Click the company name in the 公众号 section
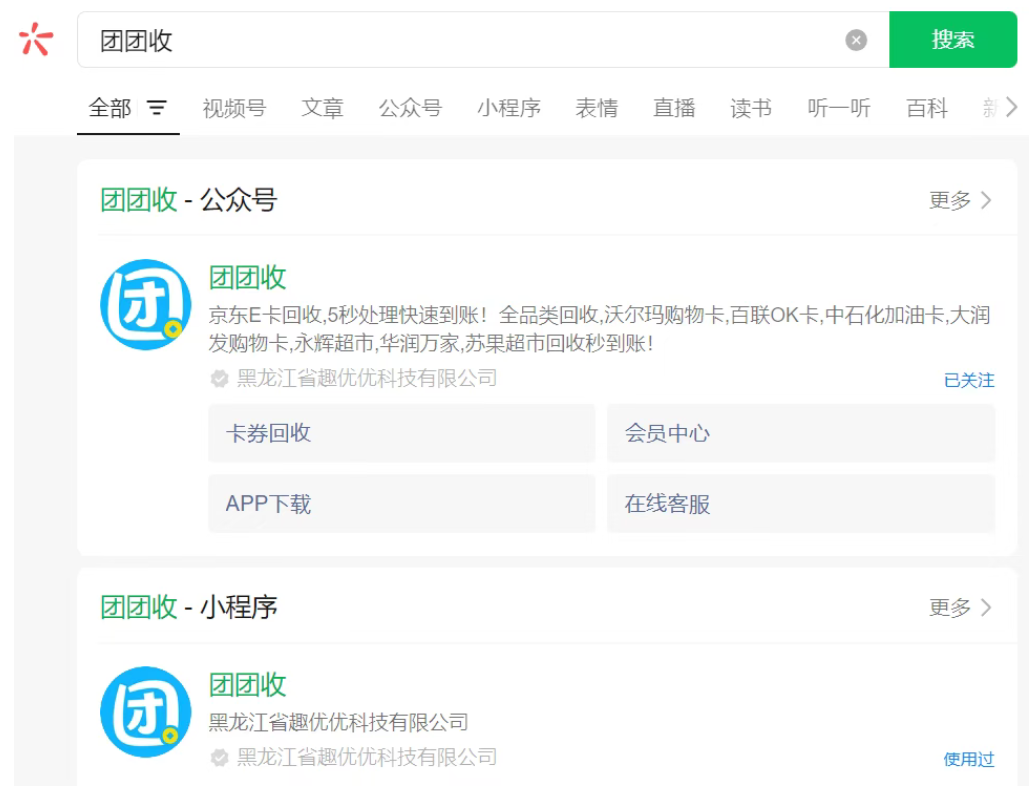The height and width of the screenshot is (807, 1036). 367,379
